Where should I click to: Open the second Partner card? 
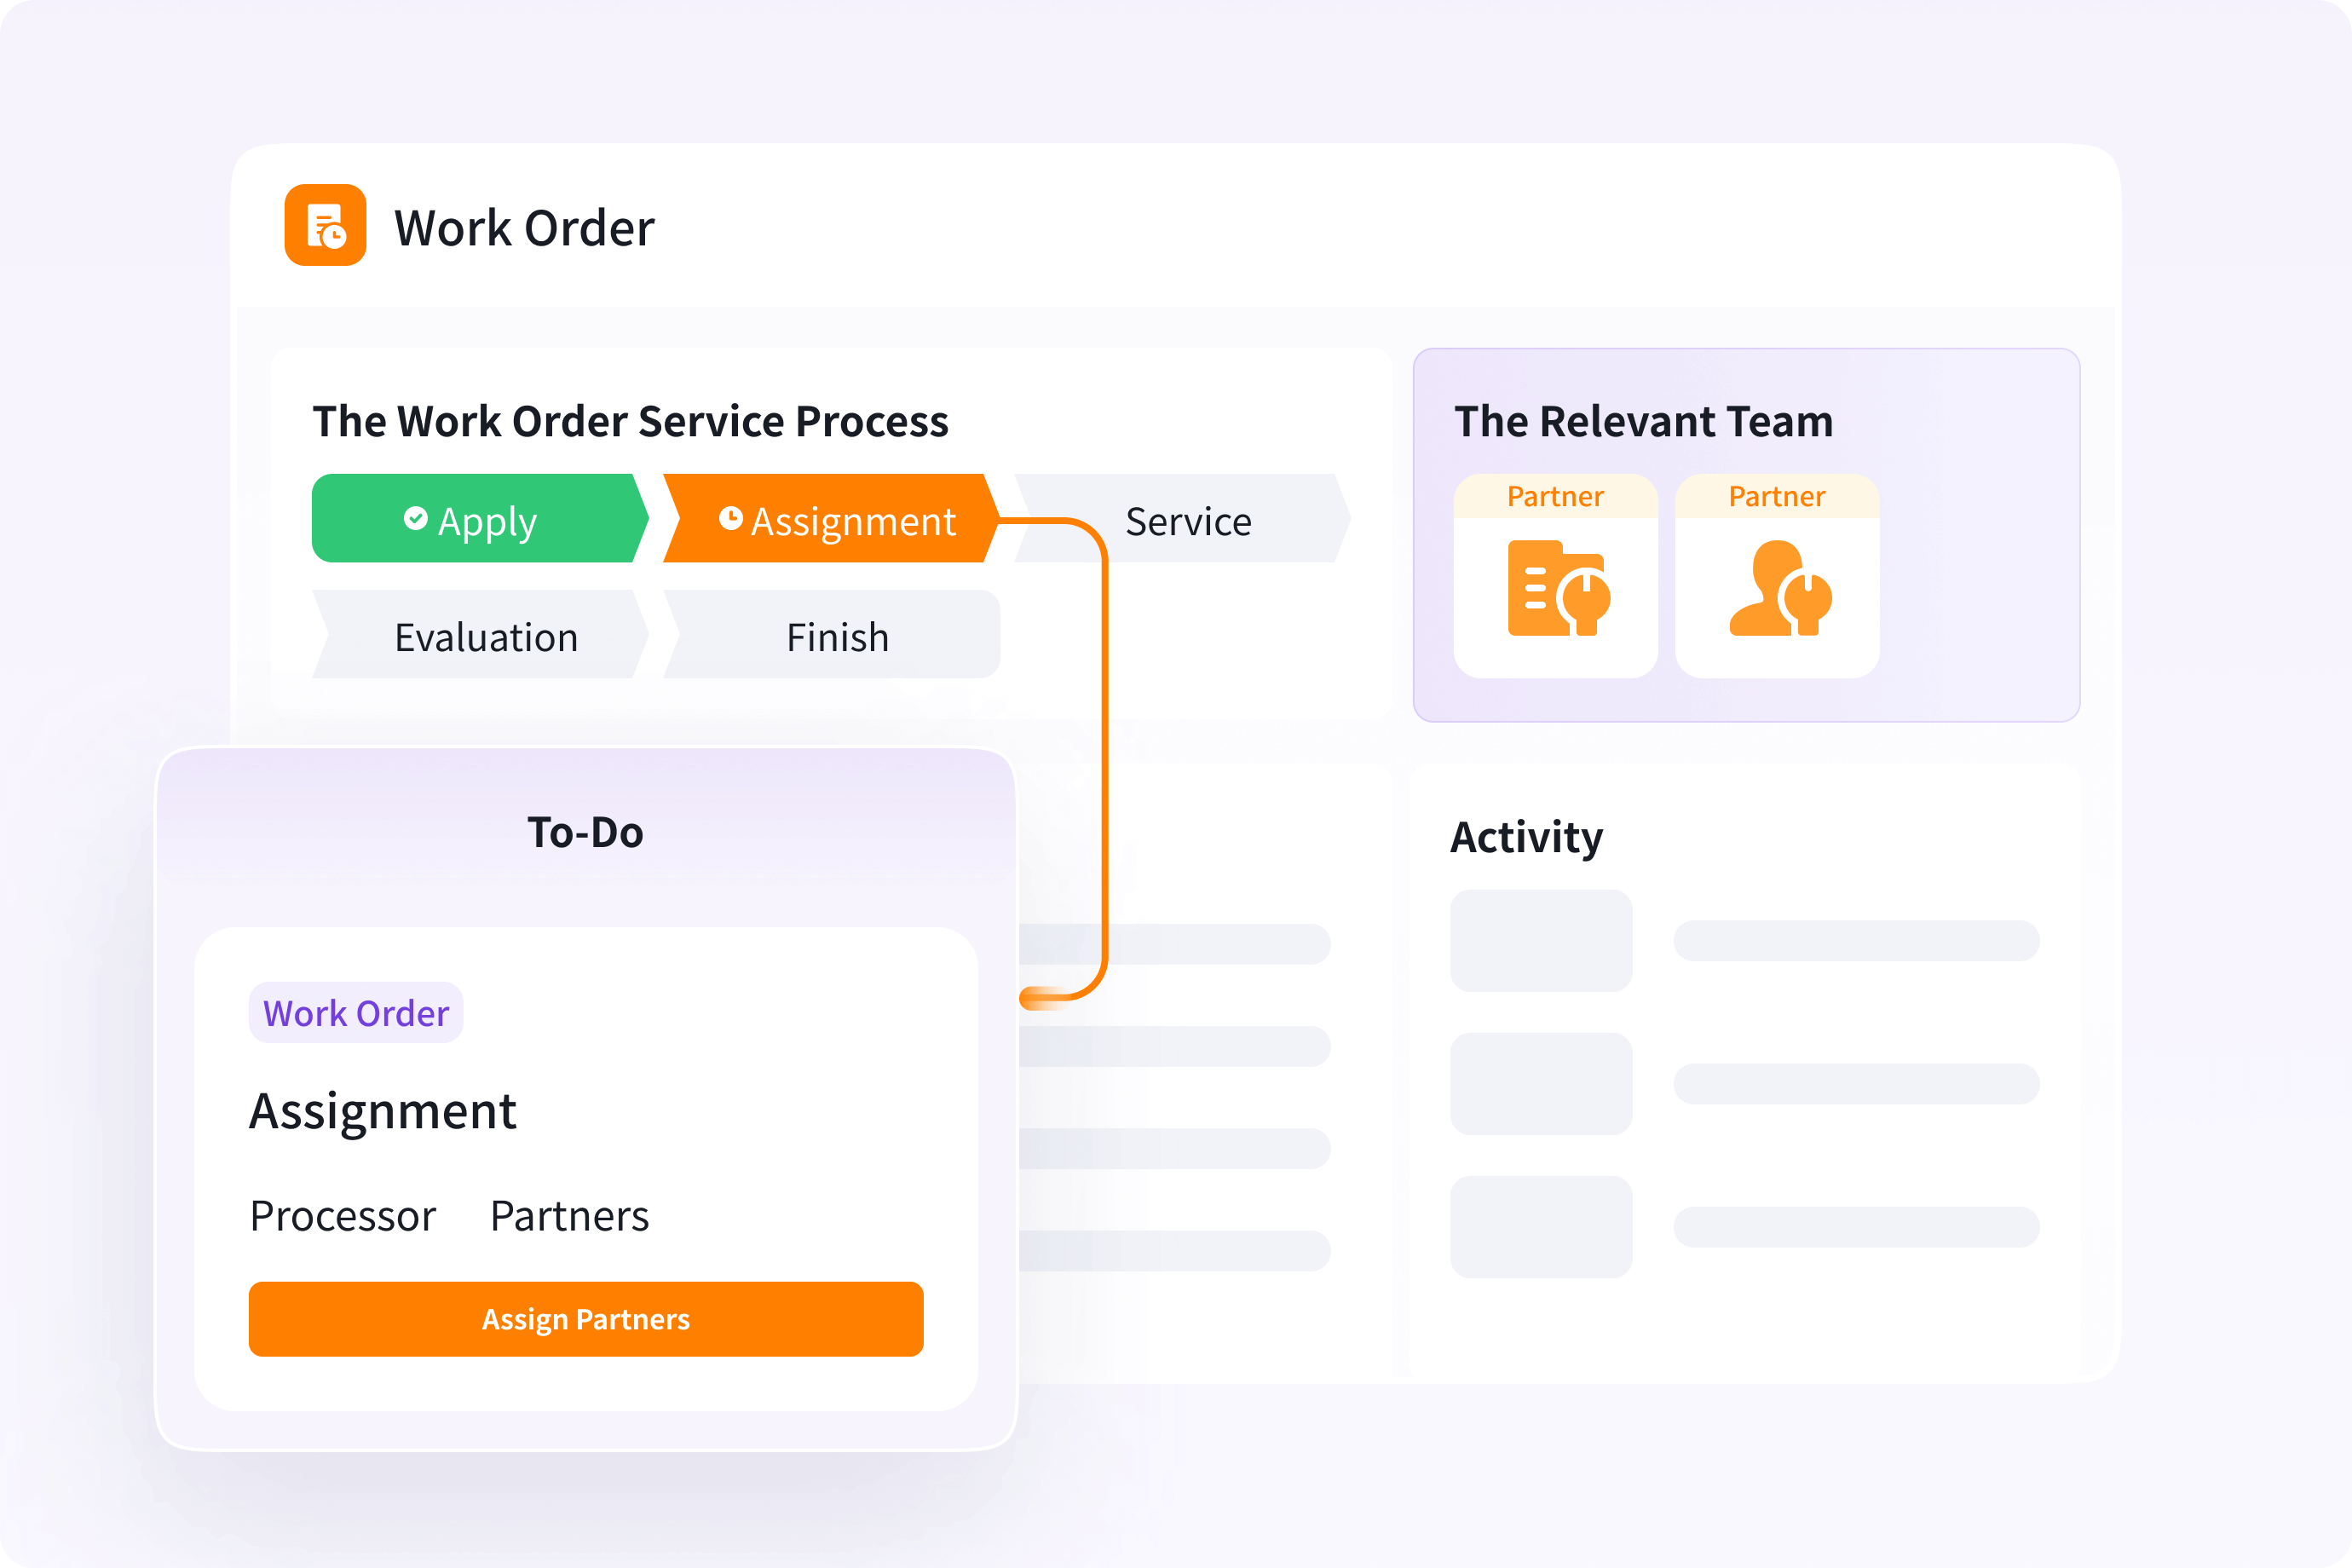pyautogui.click(x=1777, y=575)
